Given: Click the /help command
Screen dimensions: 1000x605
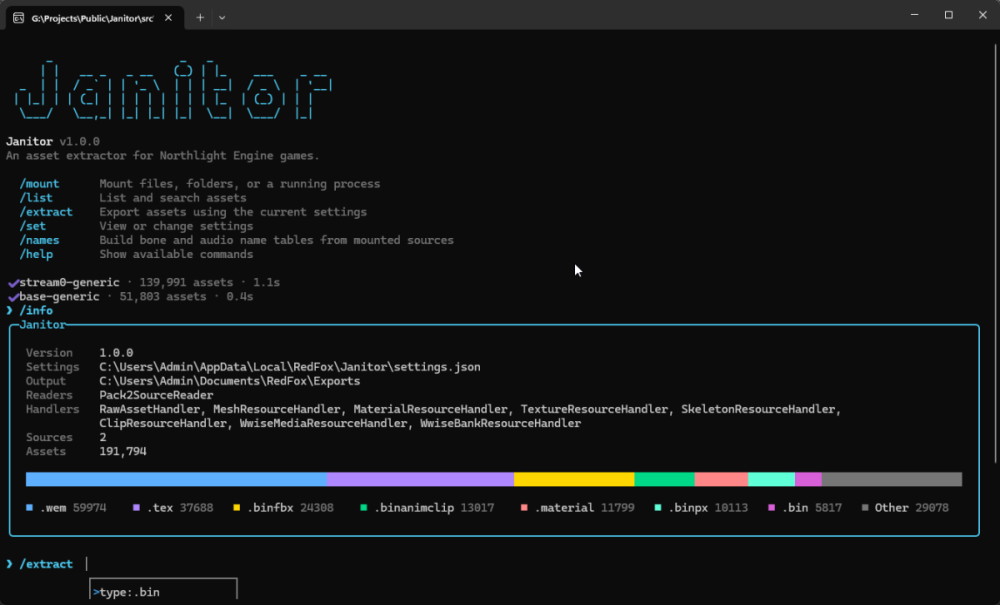Looking at the screenshot, I should pos(36,254).
